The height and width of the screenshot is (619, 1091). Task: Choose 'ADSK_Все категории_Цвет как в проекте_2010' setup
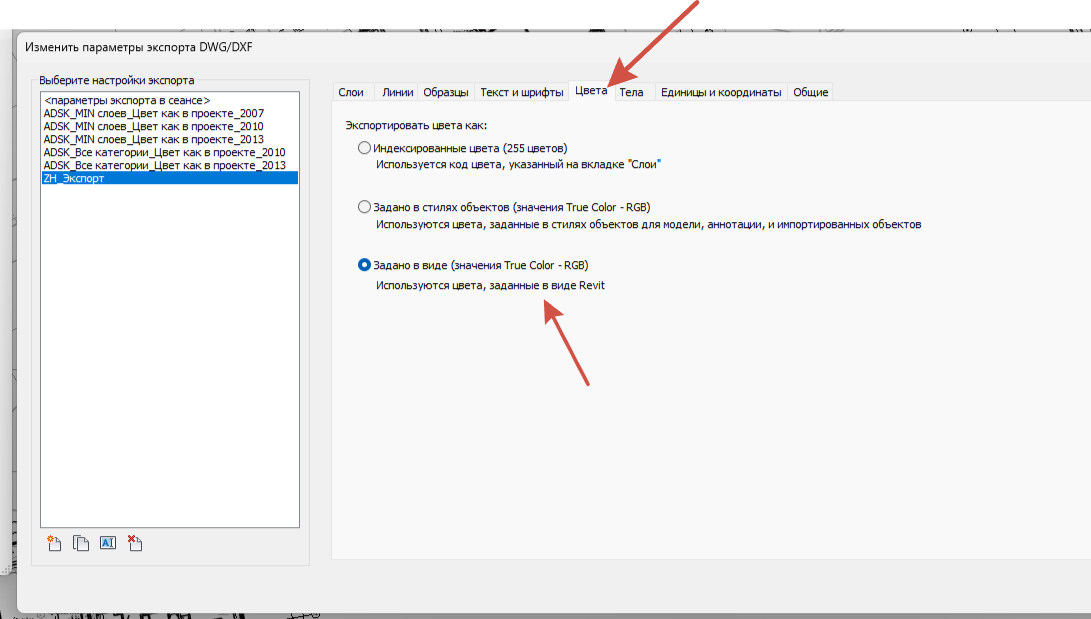click(x=170, y=152)
